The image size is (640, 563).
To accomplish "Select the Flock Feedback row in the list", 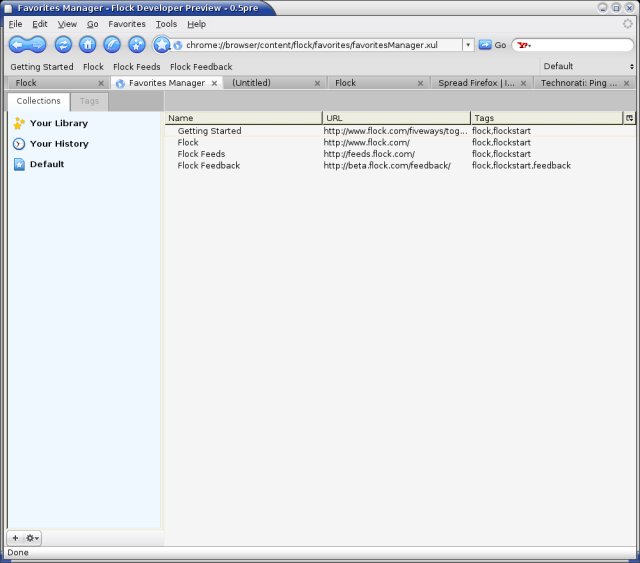I will point(400,165).
